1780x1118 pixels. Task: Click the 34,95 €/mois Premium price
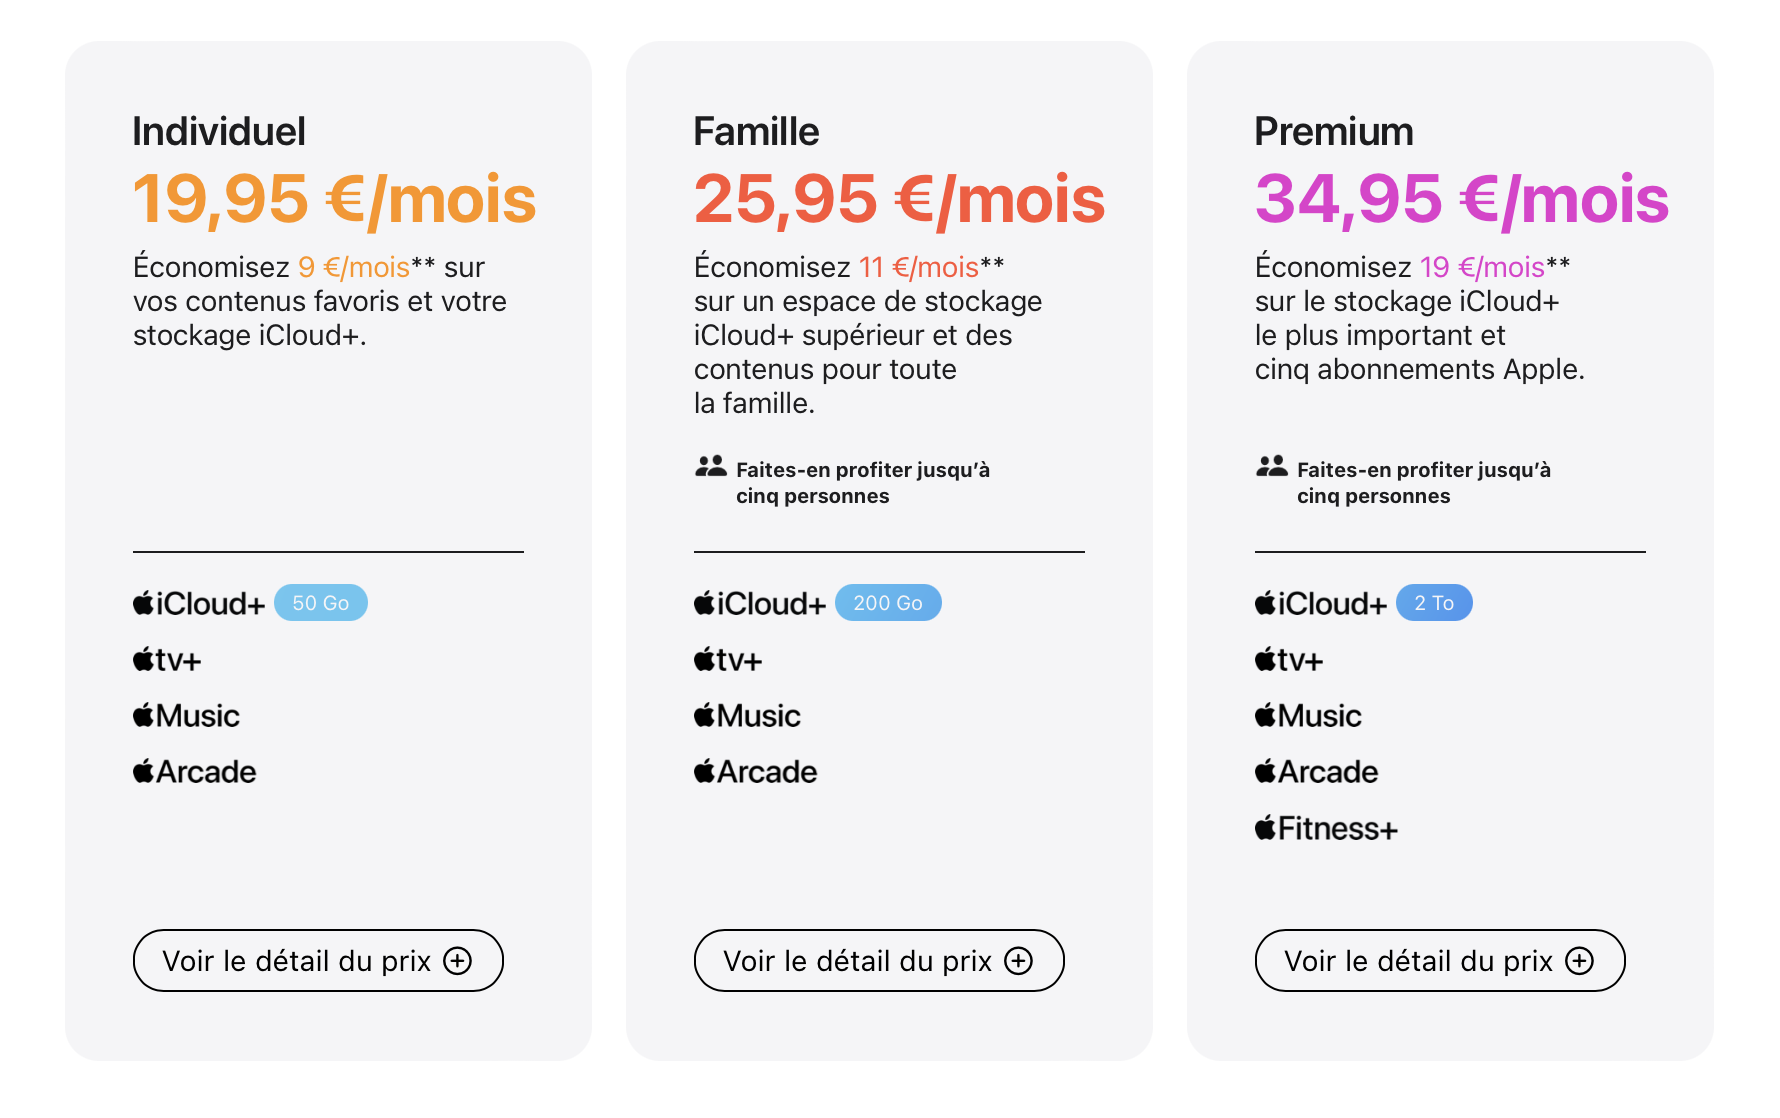(1462, 199)
